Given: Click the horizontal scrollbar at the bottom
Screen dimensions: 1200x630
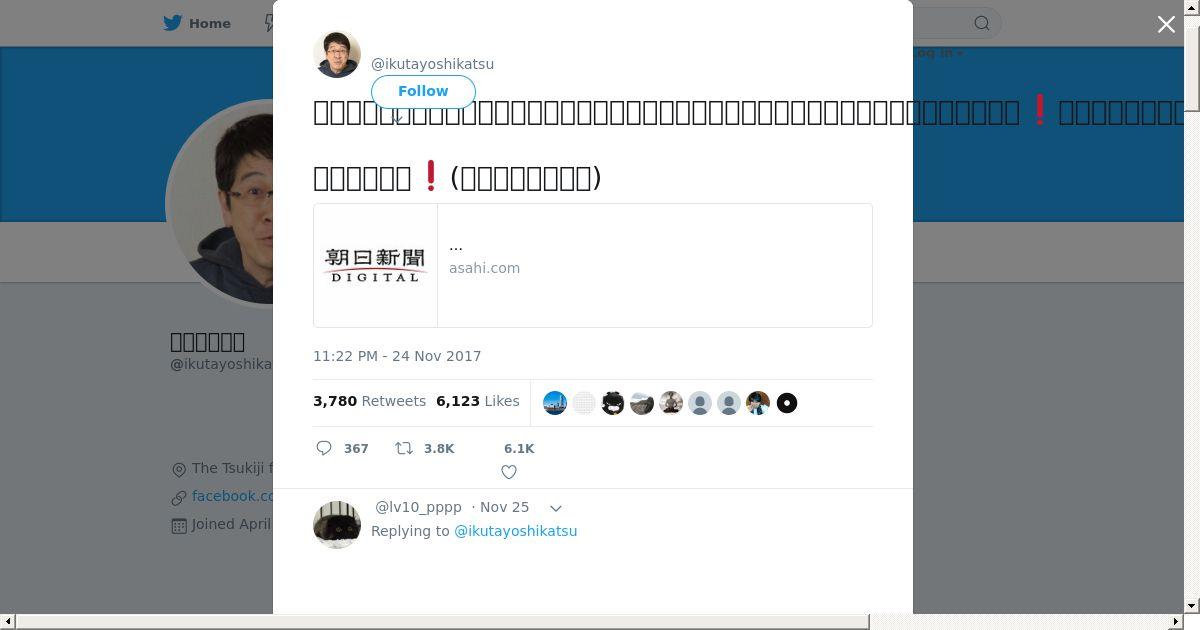Looking at the screenshot, I should [x=442, y=622].
